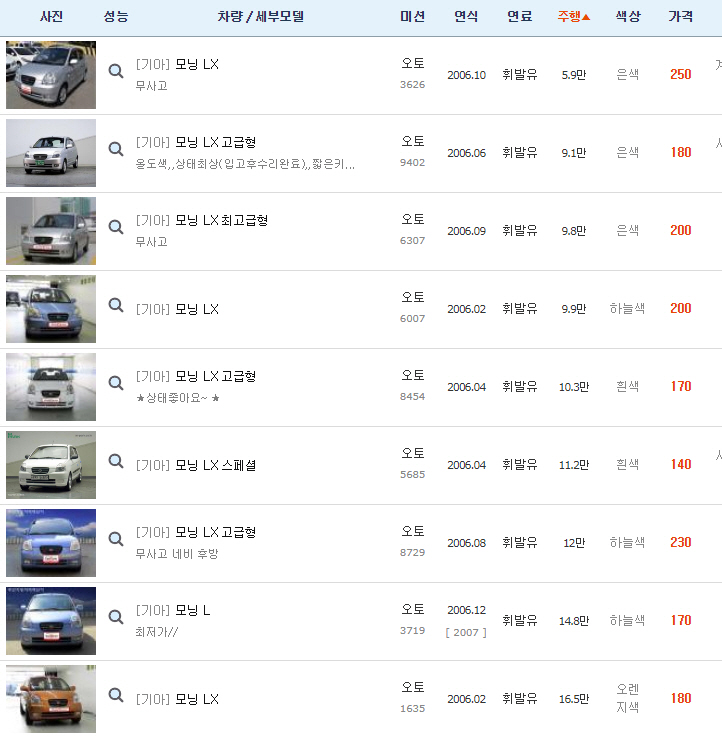
Task: Open the sky-blue car photo in the 6007 row
Action: pos(51,309)
